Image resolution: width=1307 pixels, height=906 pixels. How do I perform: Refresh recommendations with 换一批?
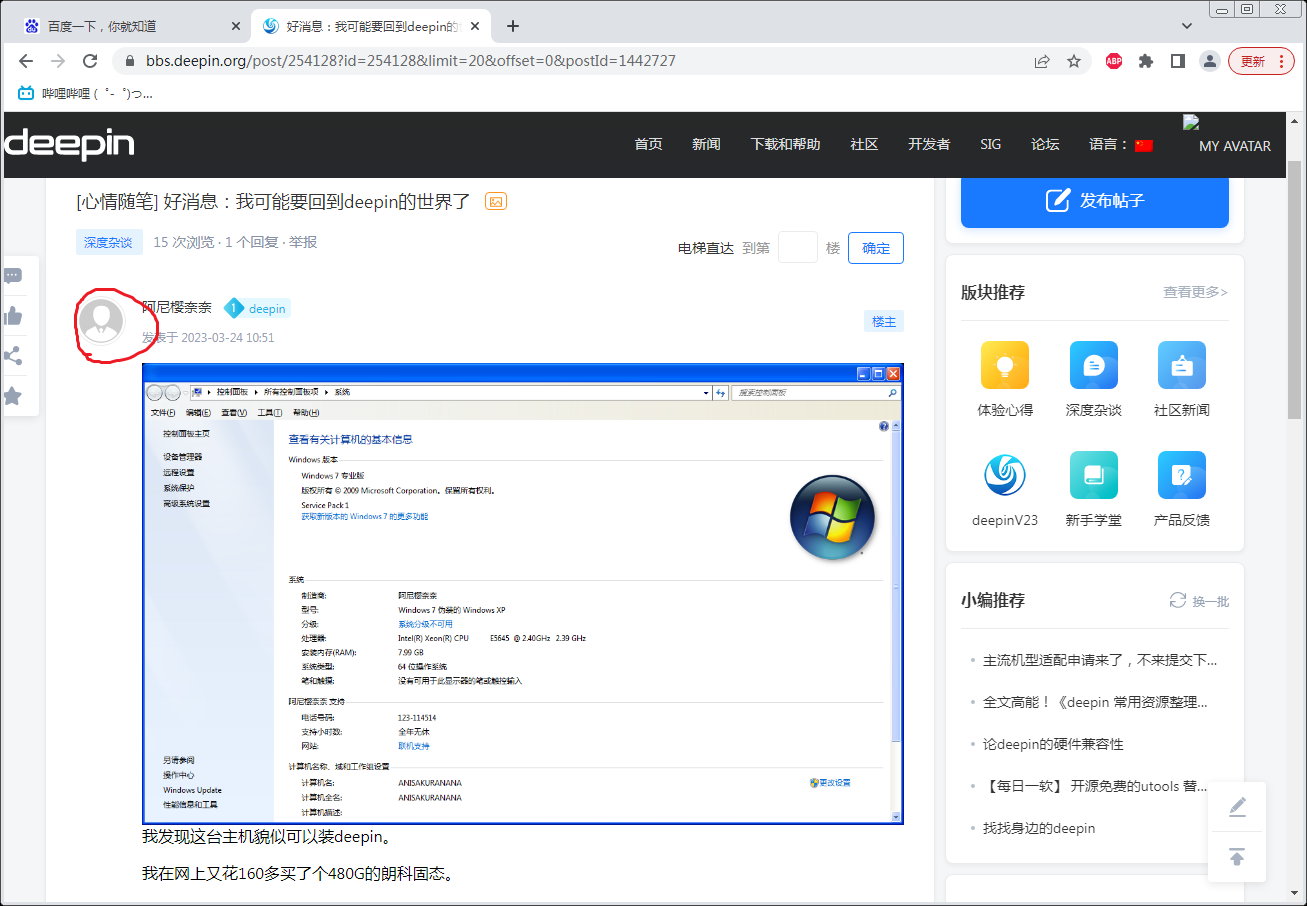pos(1199,601)
